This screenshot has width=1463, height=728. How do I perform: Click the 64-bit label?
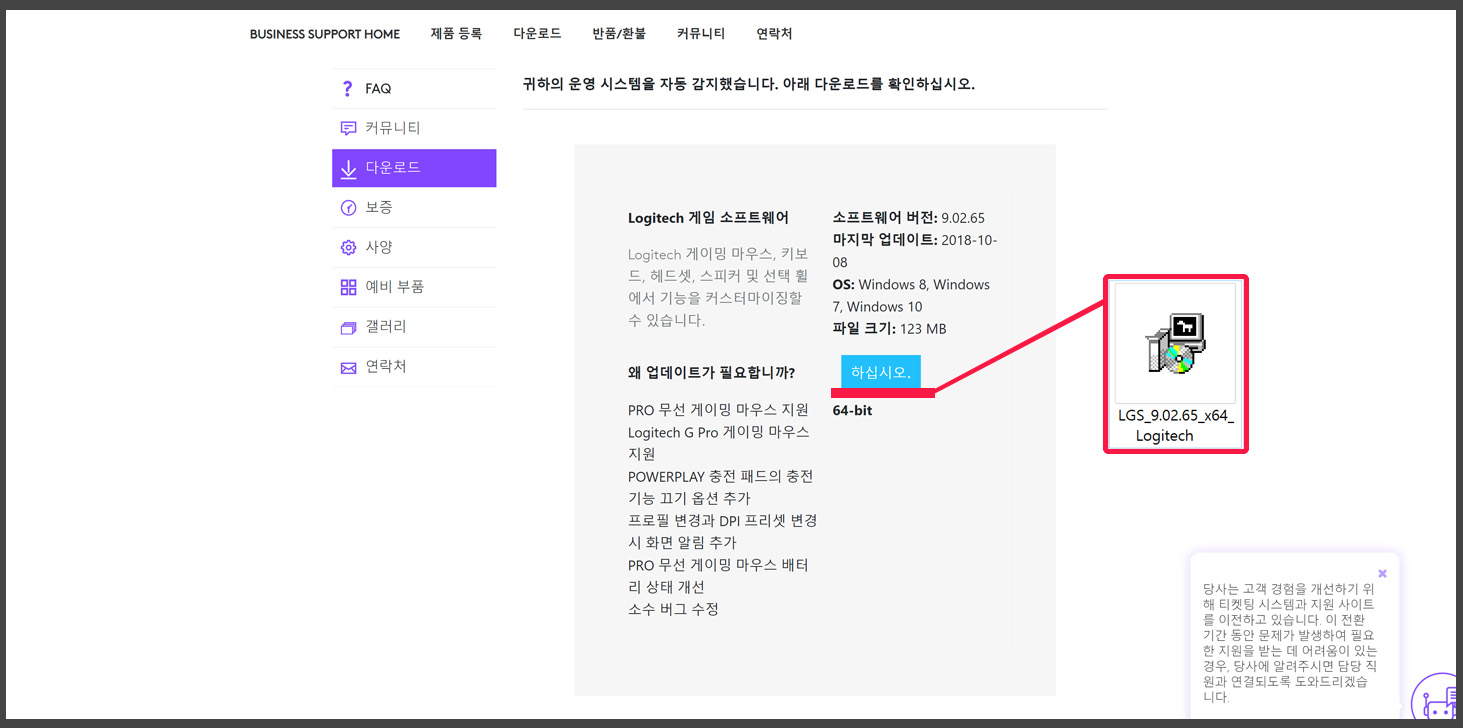pos(852,410)
